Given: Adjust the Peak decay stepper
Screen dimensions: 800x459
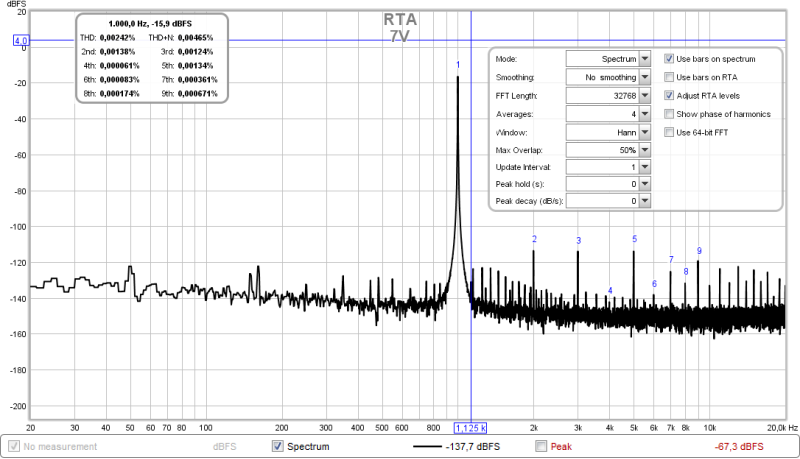Looking at the screenshot, I should tap(644, 201).
